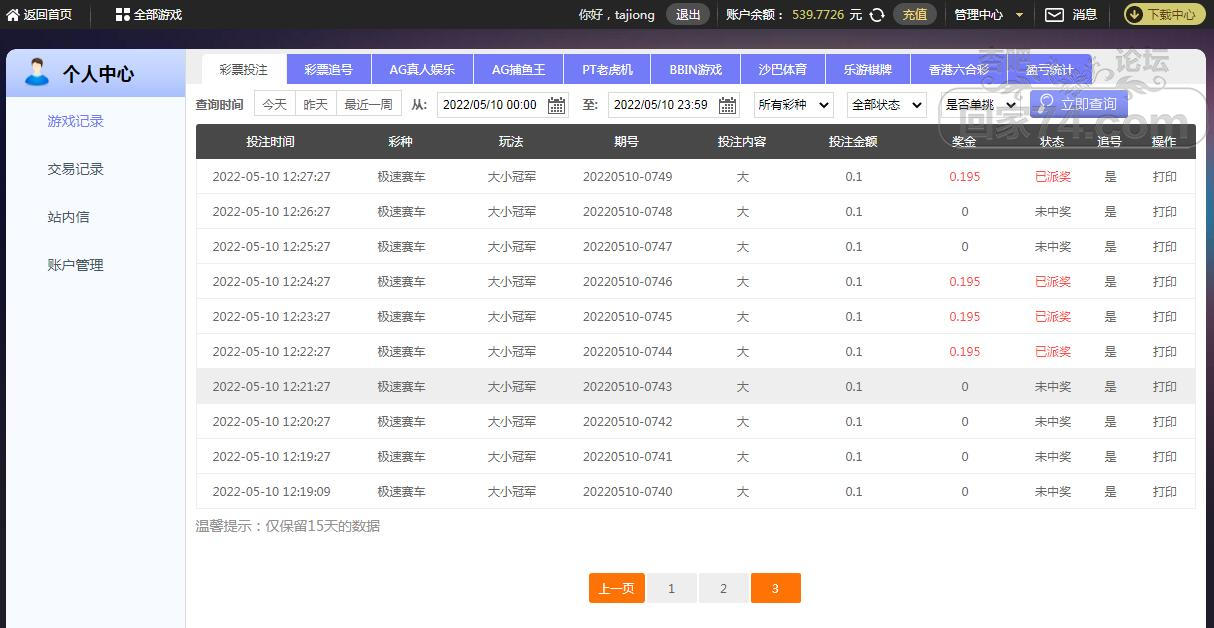Open the 沙巴体育 tab
This screenshot has width=1214, height=628.
tap(783, 69)
